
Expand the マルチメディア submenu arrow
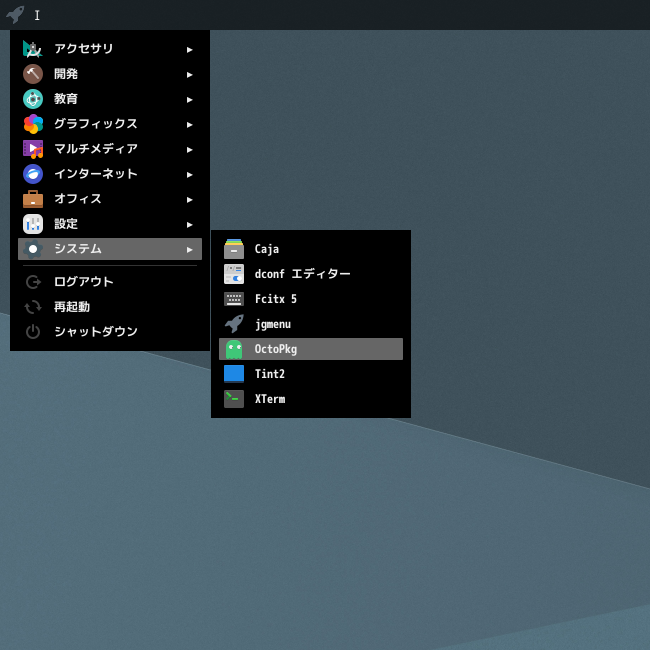pyautogui.click(x=189, y=149)
